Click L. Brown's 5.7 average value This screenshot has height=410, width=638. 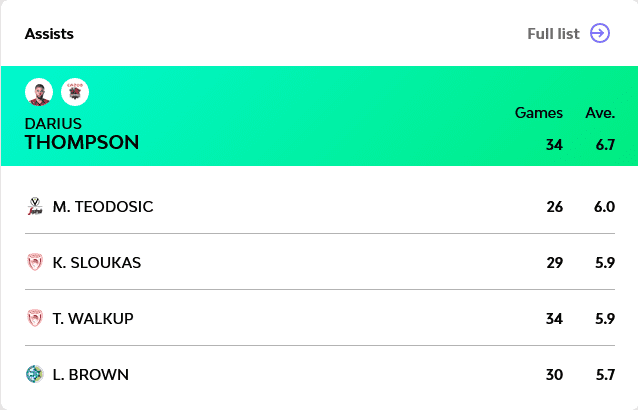pyautogui.click(x=604, y=375)
